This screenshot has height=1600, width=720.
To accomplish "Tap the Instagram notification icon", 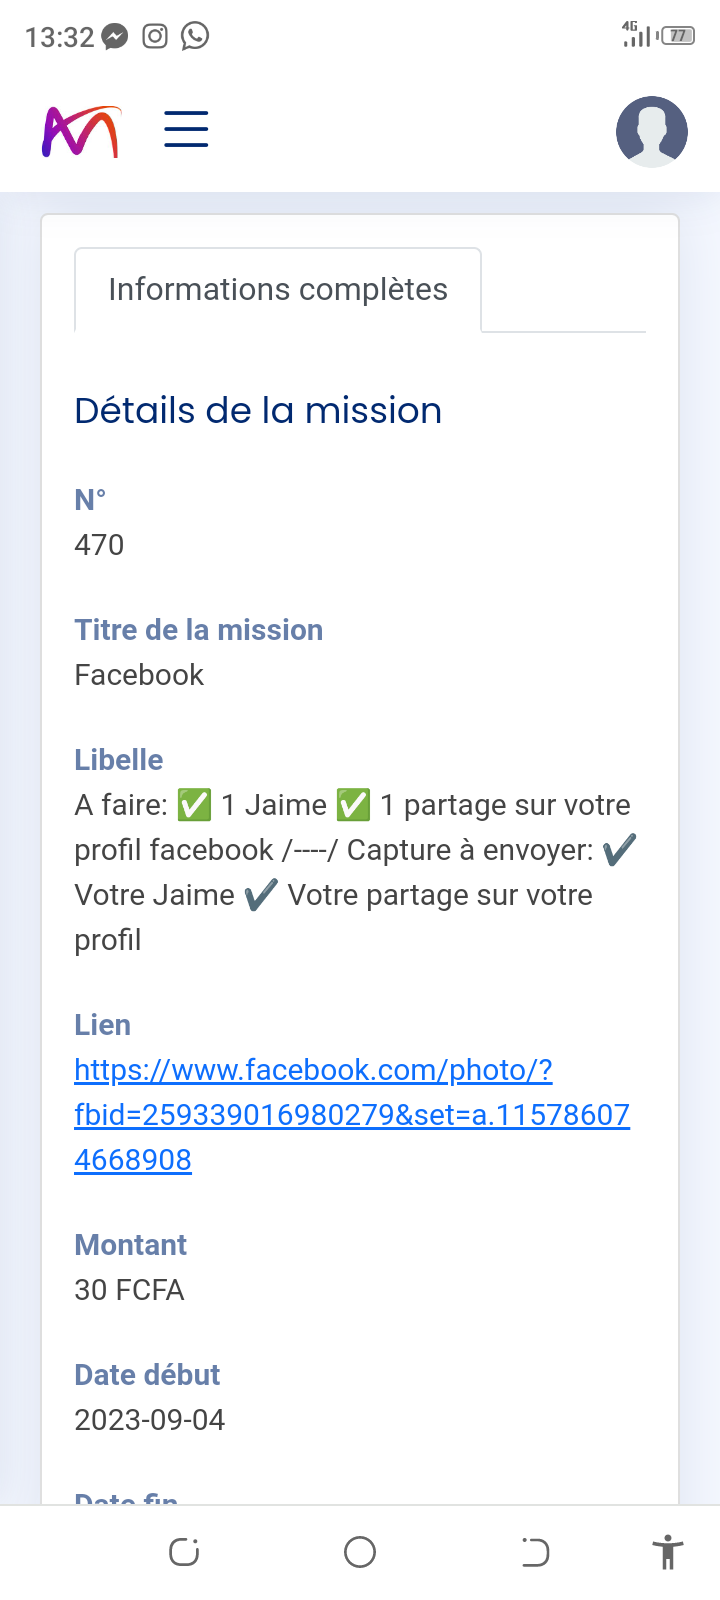I will [x=155, y=37].
